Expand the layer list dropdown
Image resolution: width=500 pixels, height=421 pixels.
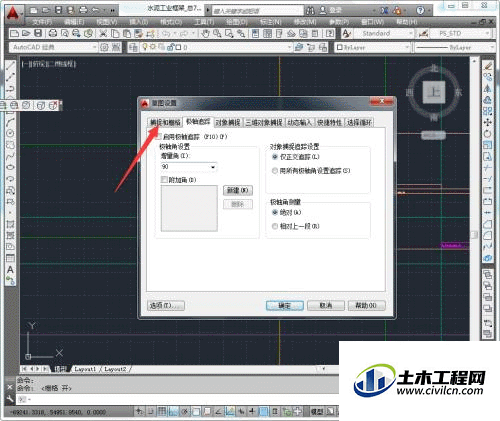pyautogui.click(x=289, y=47)
